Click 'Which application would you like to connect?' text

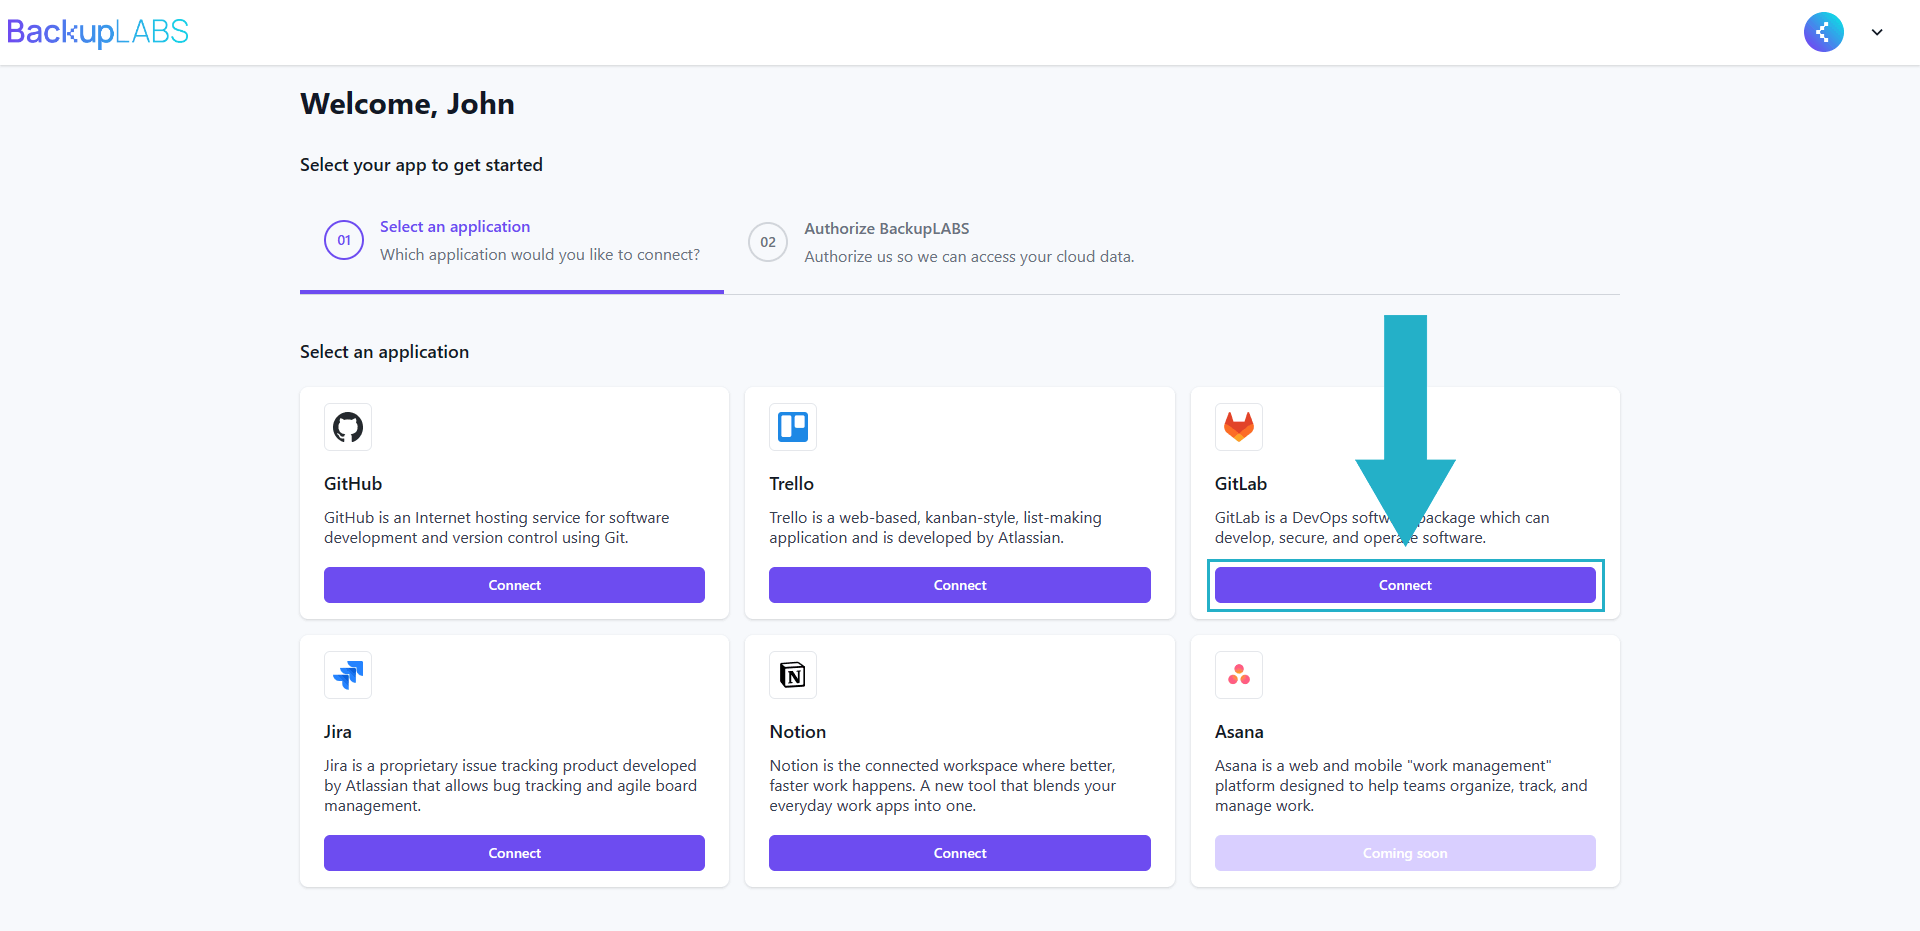(540, 255)
